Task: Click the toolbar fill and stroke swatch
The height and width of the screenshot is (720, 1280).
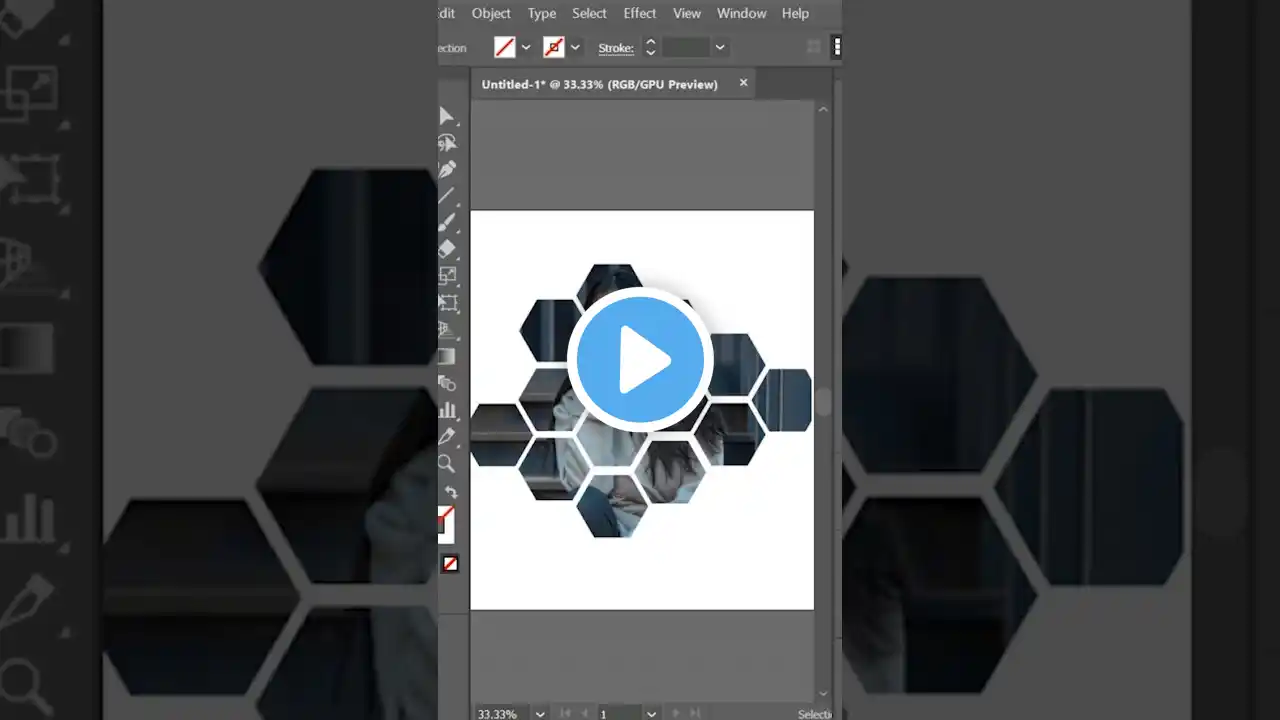Action: (446, 522)
